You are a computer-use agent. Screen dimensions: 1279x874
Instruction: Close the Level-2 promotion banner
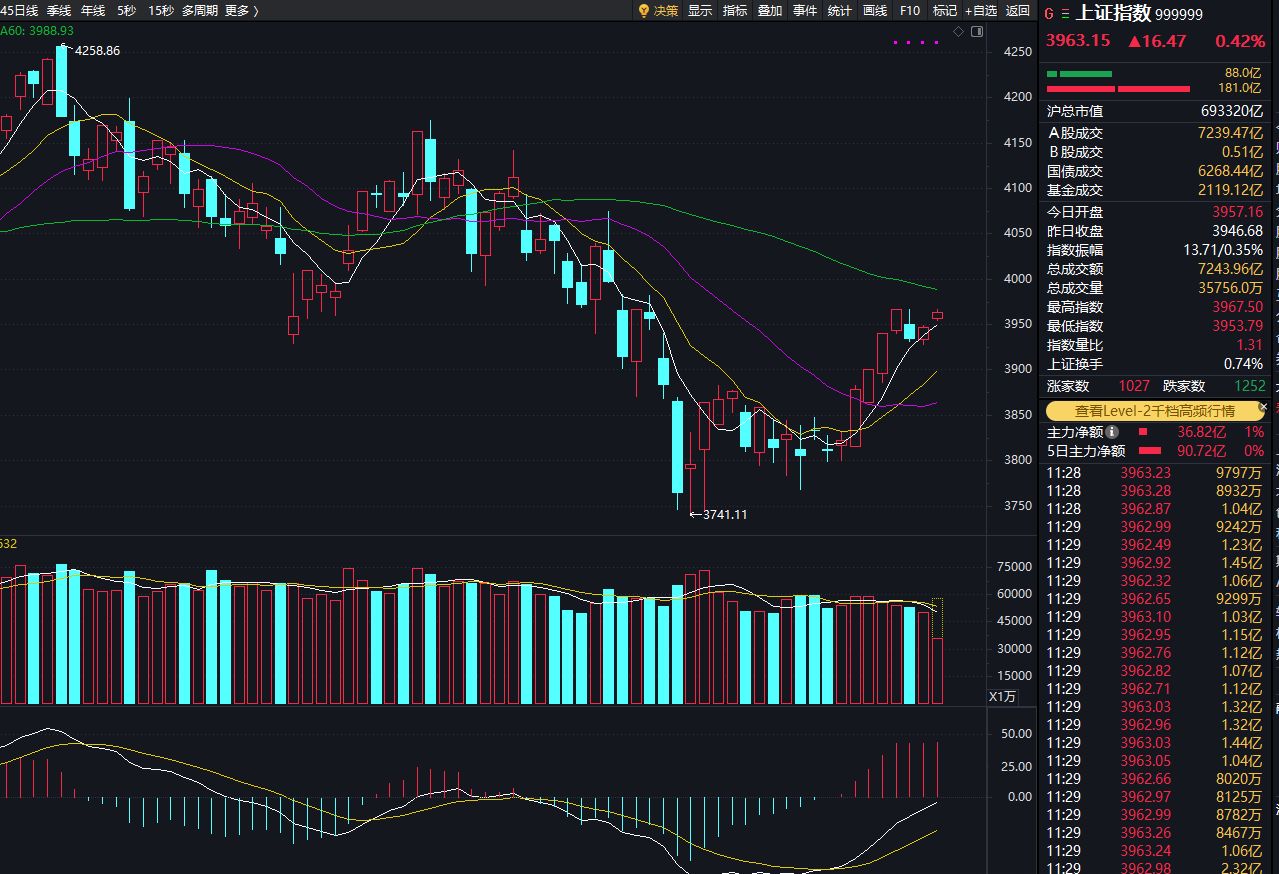[x=1264, y=408]
